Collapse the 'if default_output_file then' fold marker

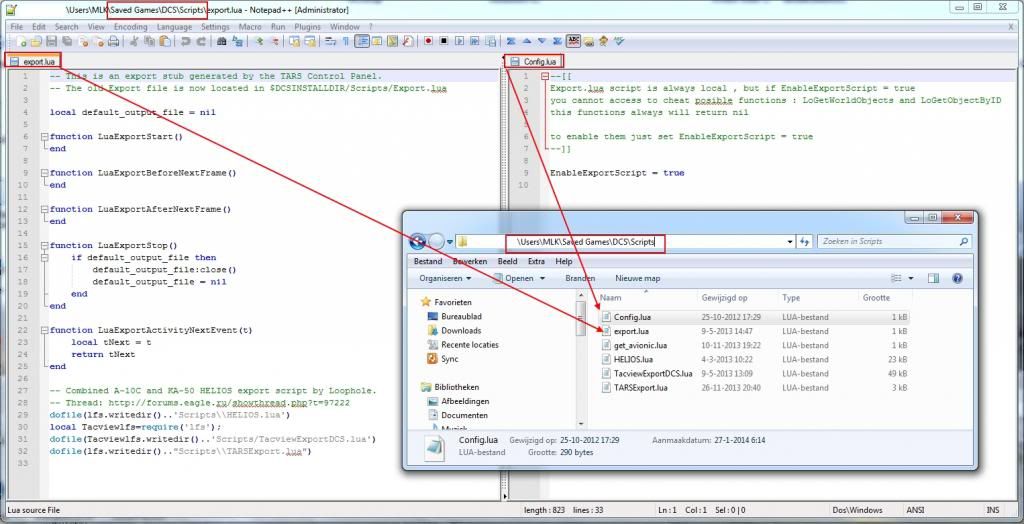[x=44, y=258]
